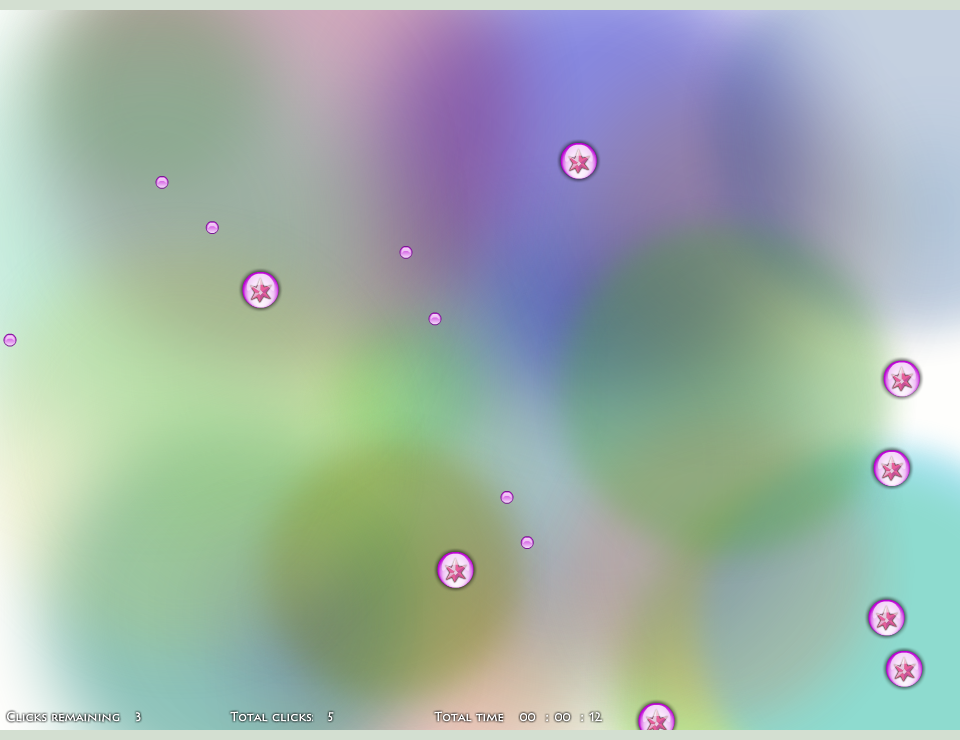The image size is (960, 740).
Task: Click the small dot just below the upper-left dot
Action: click(212, 227)
